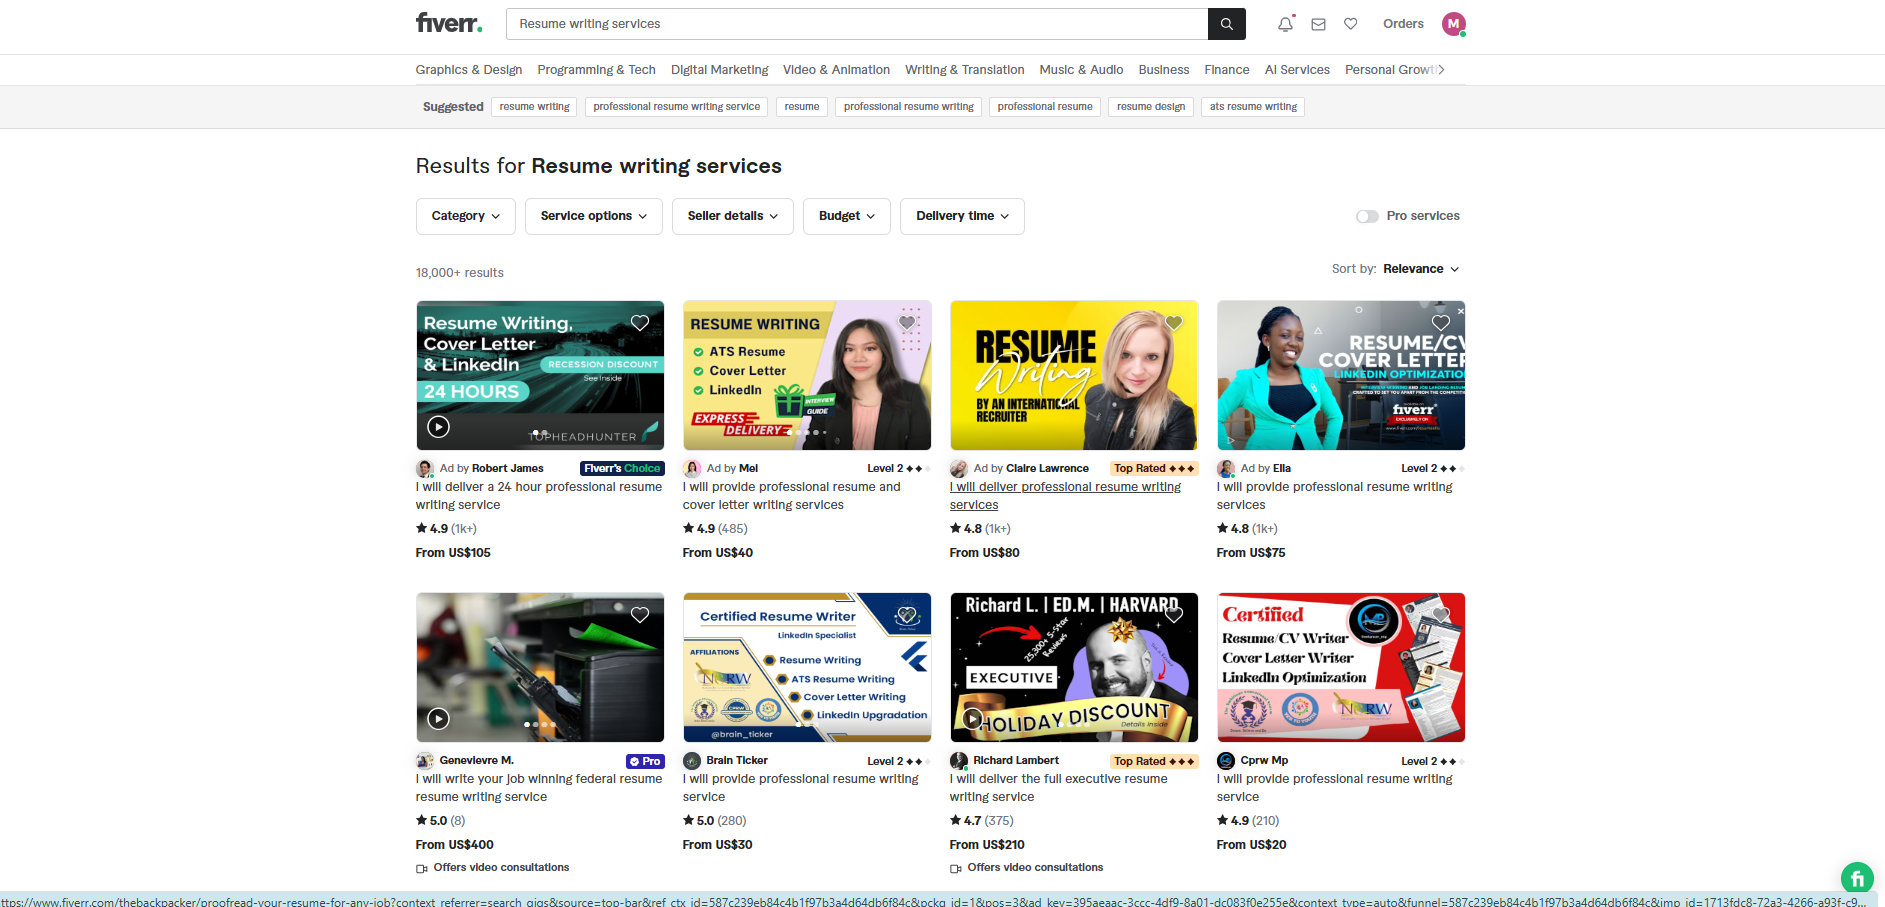Open messages envelope icon
This screenshot has width=1885, height=907.
1319,24
